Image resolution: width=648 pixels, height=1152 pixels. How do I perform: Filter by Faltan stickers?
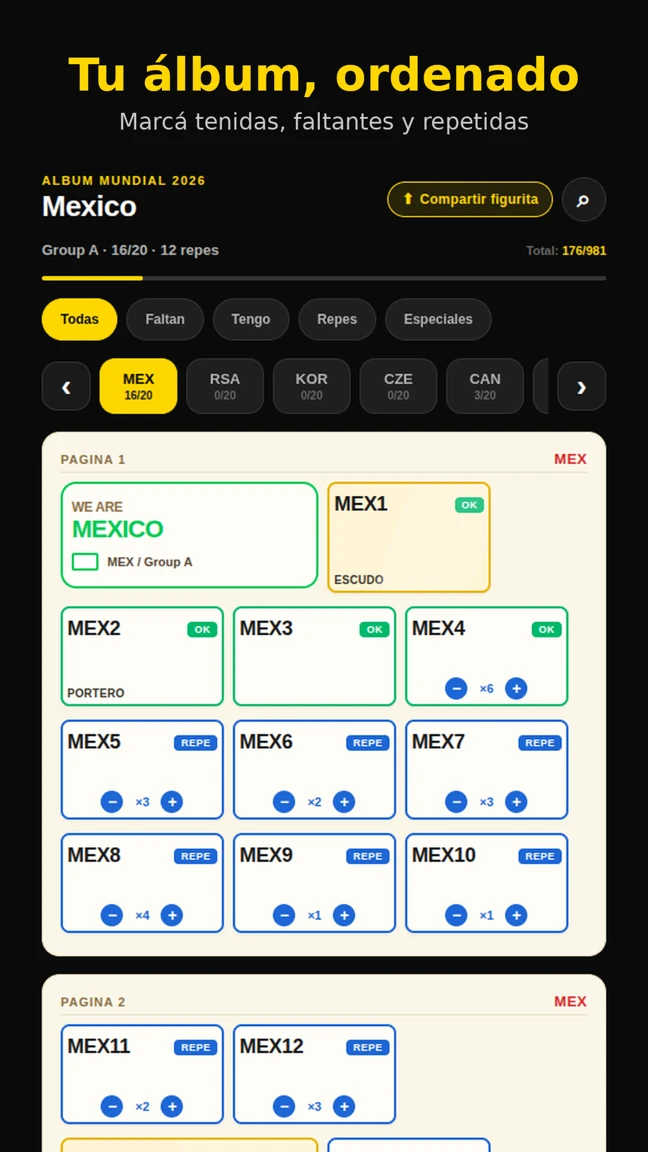[165, 319]
